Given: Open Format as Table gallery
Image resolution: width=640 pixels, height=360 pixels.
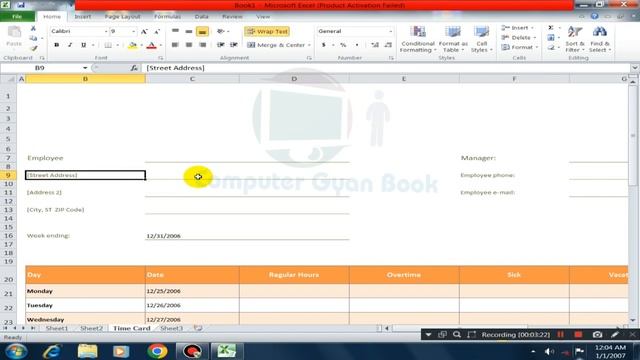Looking at the screenshot, I should [453, 39].
